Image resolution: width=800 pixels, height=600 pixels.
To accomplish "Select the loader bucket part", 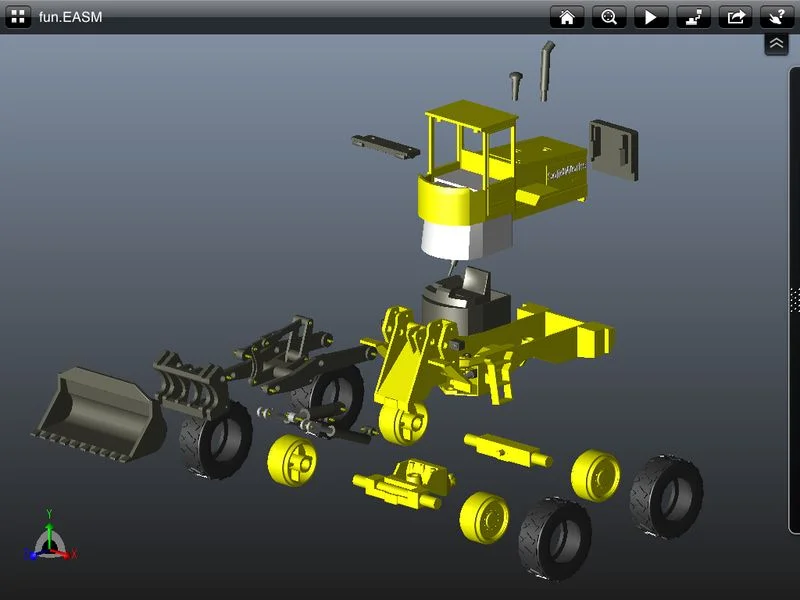I will point(95,415).
